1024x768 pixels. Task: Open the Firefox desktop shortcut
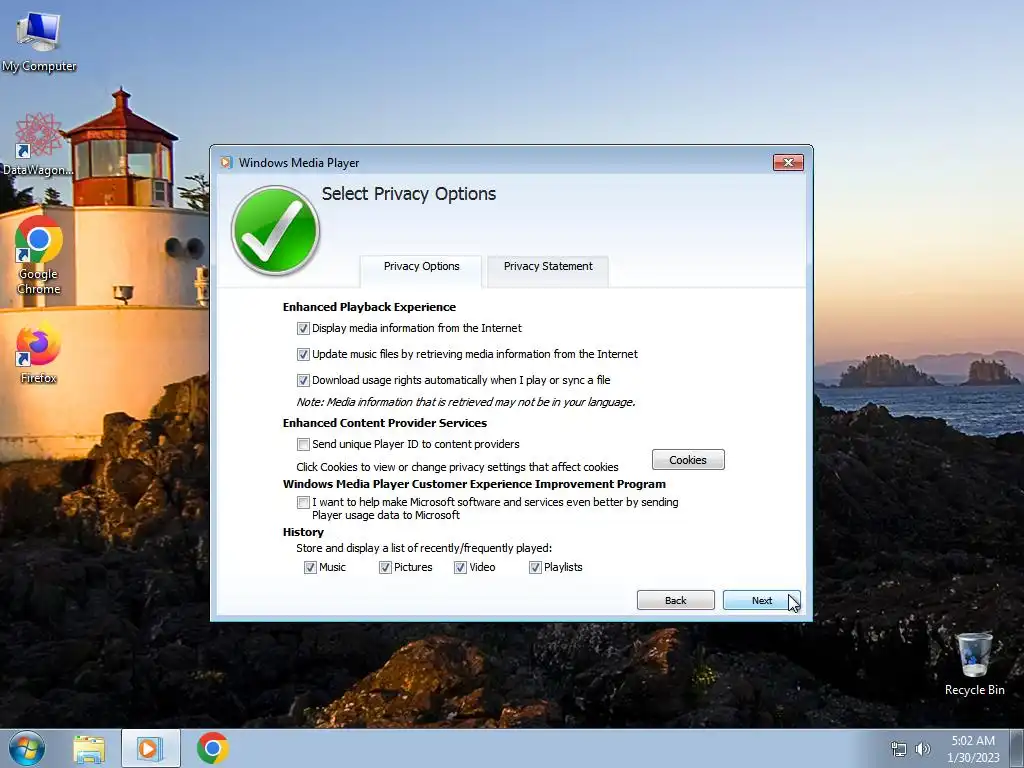pyautogui.click(x=39, y=353)
